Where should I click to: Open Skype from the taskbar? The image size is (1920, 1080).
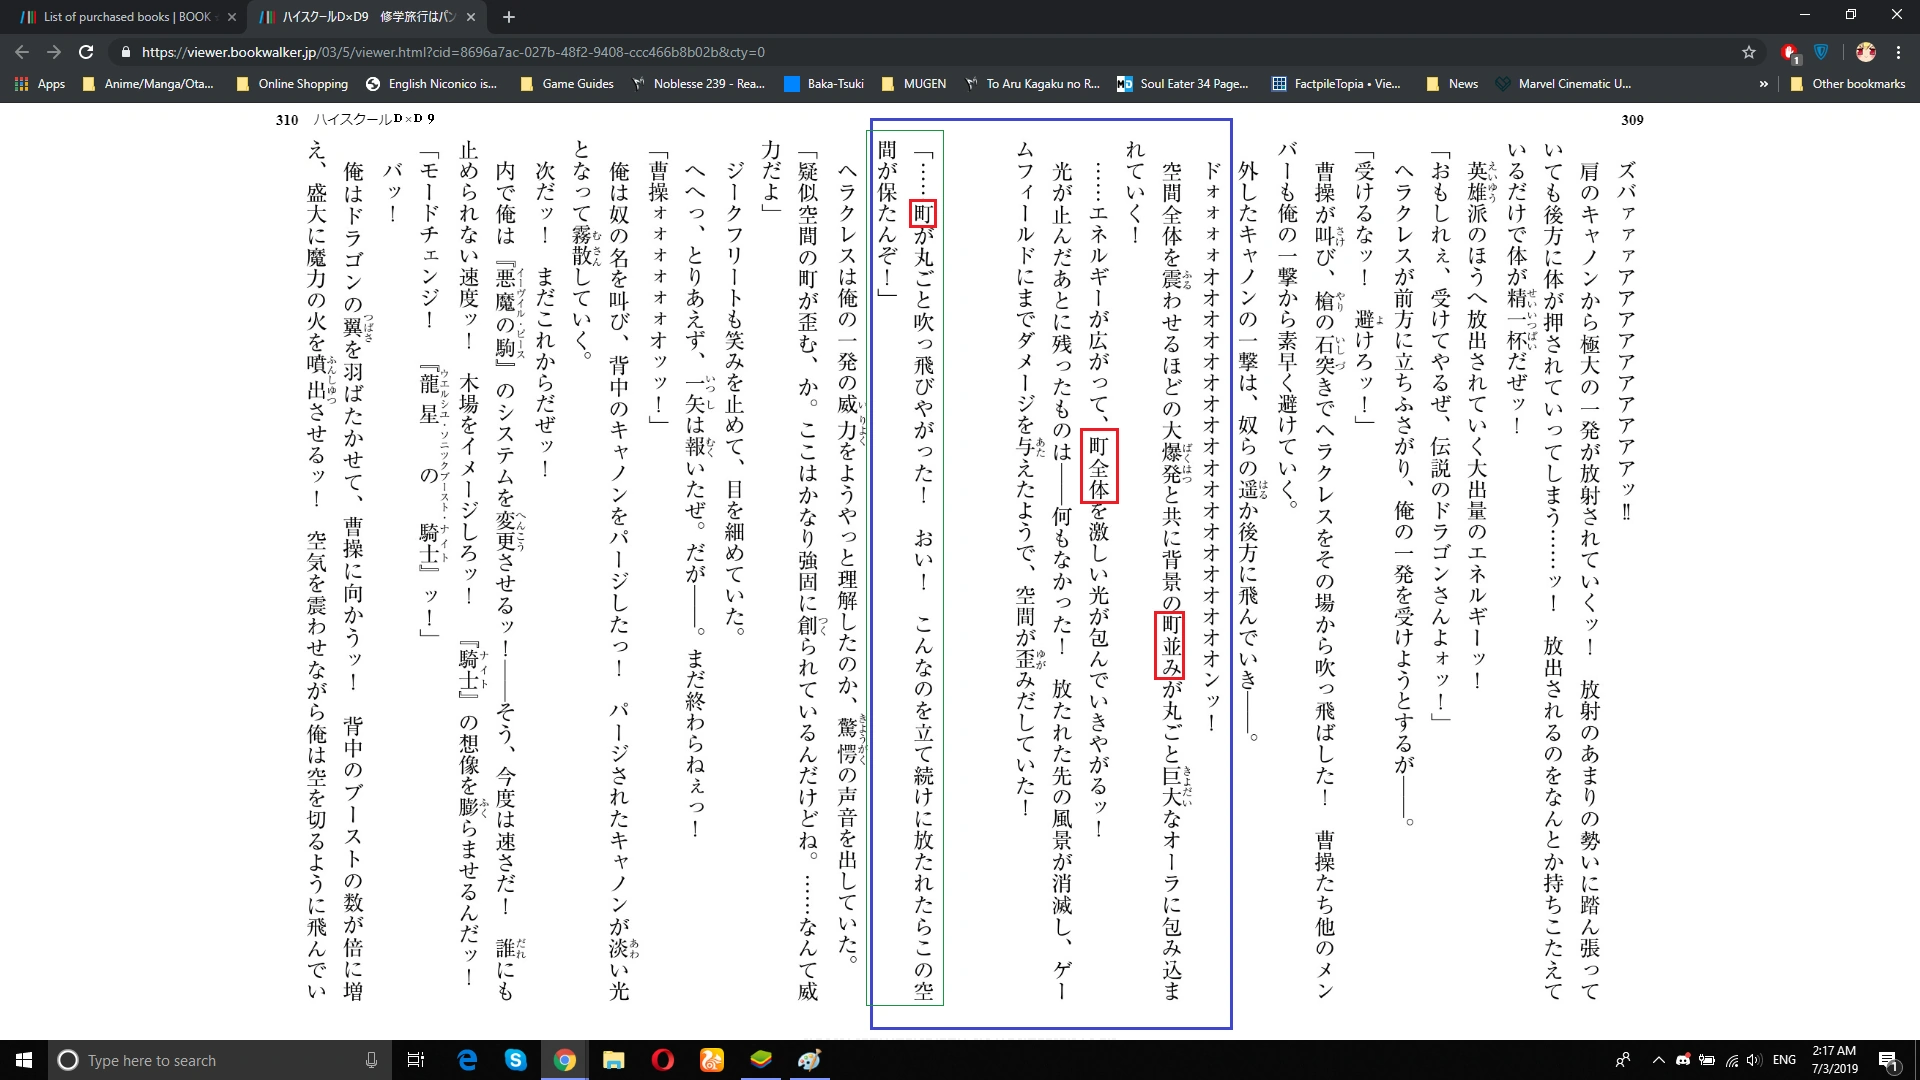click(516, 1060)
